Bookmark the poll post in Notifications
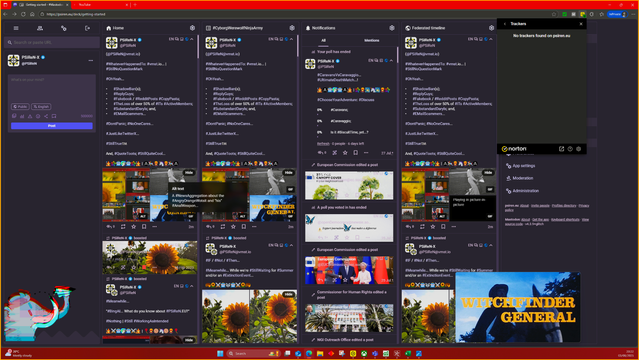 click(x=355, y=153)
